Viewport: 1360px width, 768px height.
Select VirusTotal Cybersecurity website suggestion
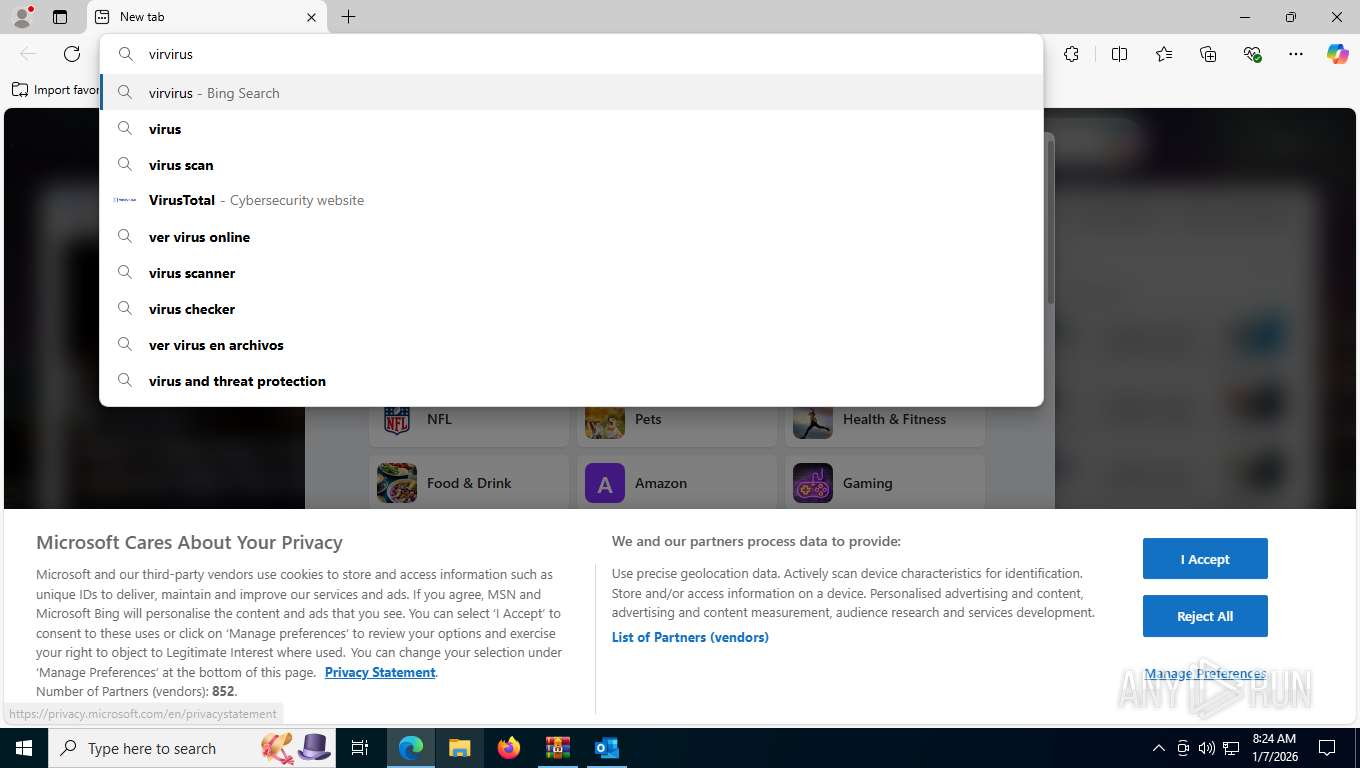(571, 200)
